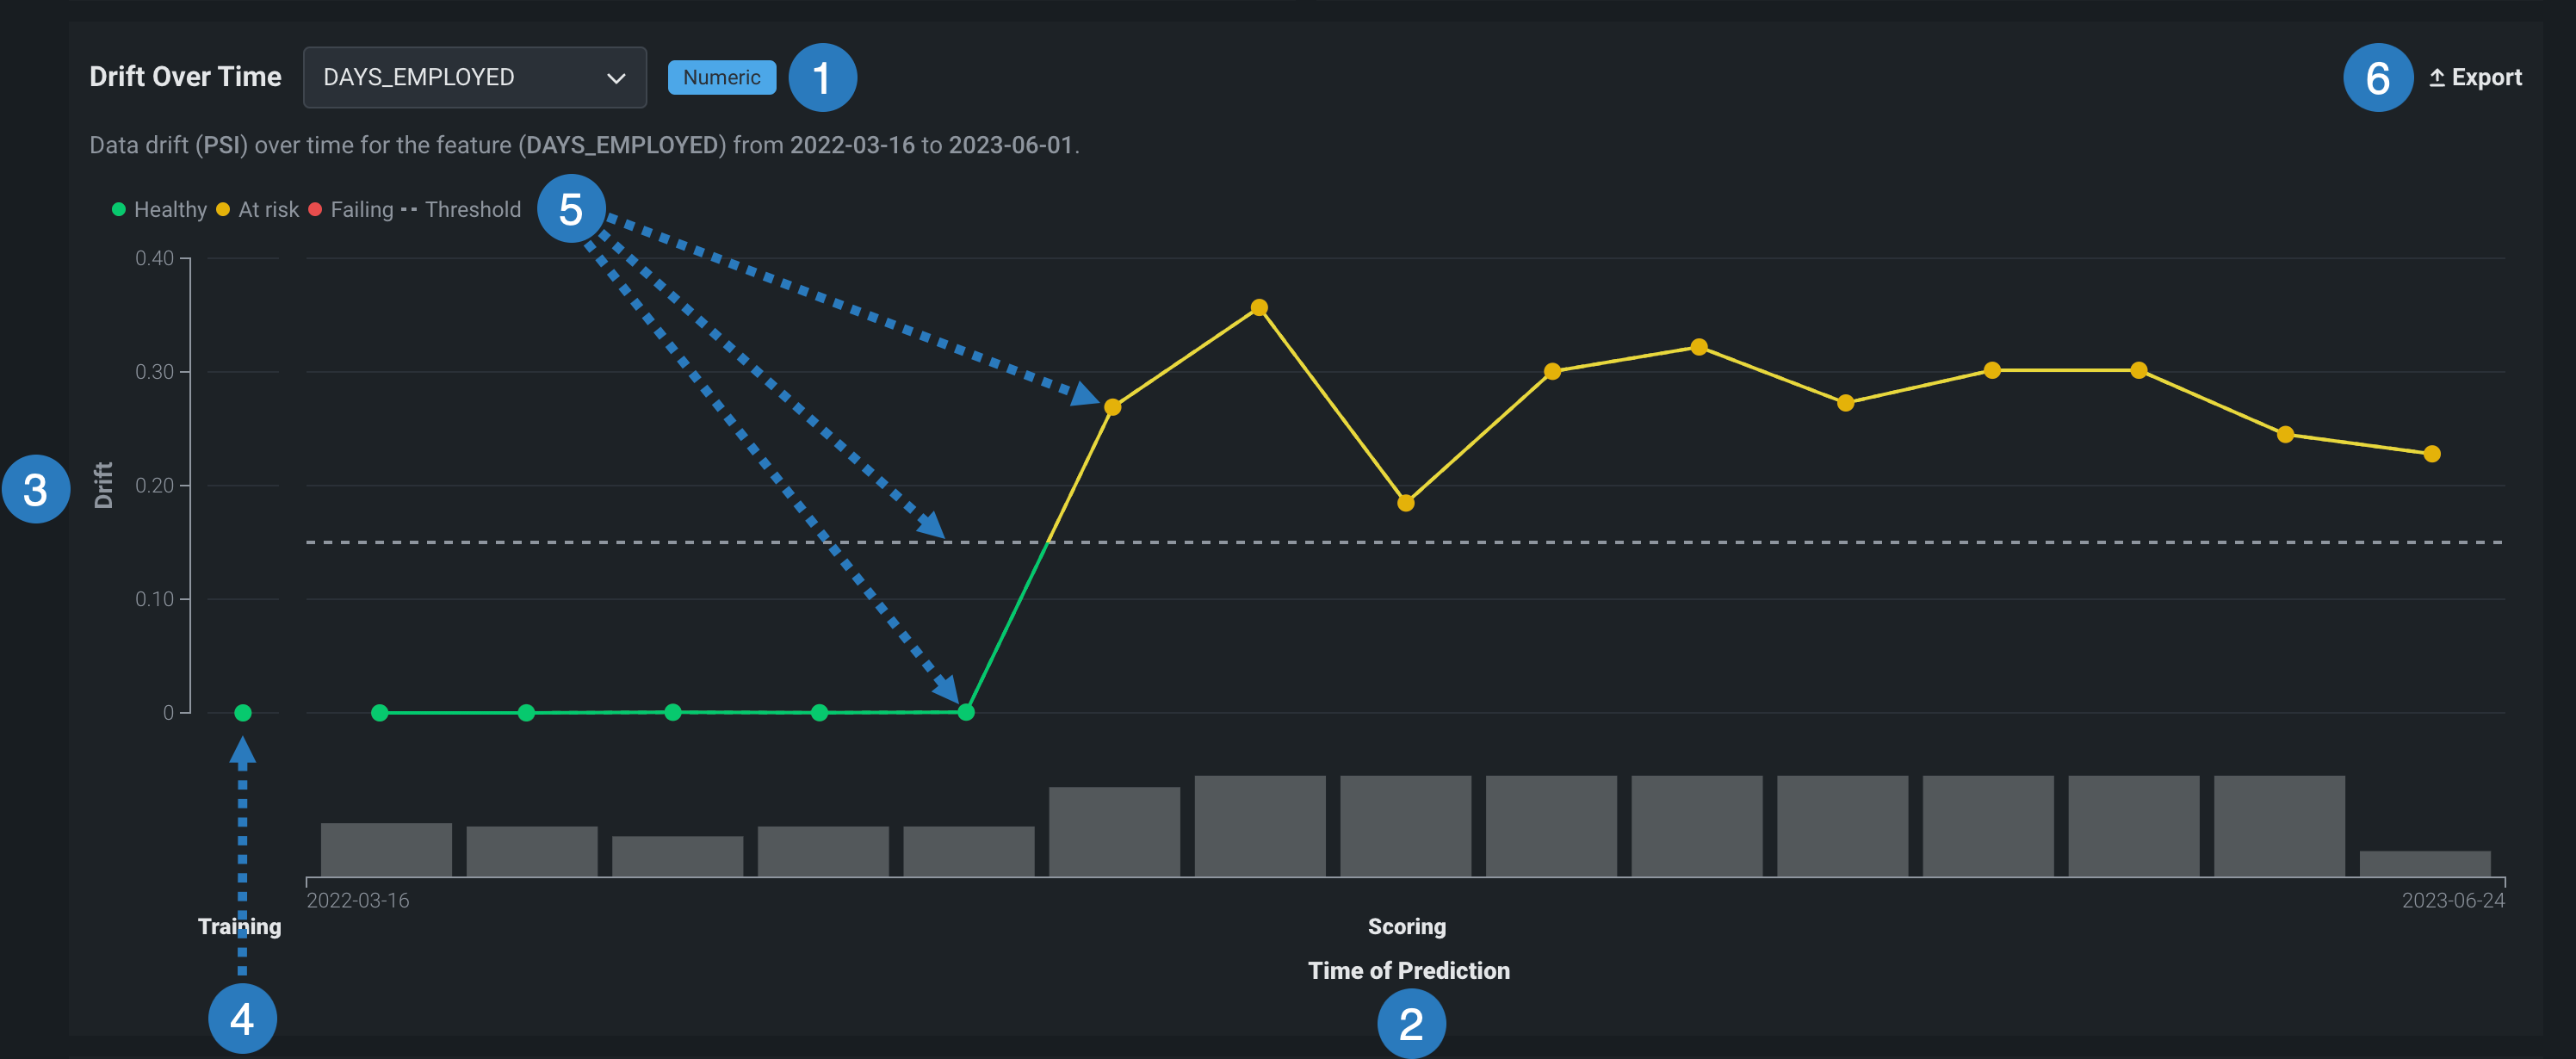Toggle the Failing legend item
The width and height of the screenshot is (2576, 1059).
352,210
